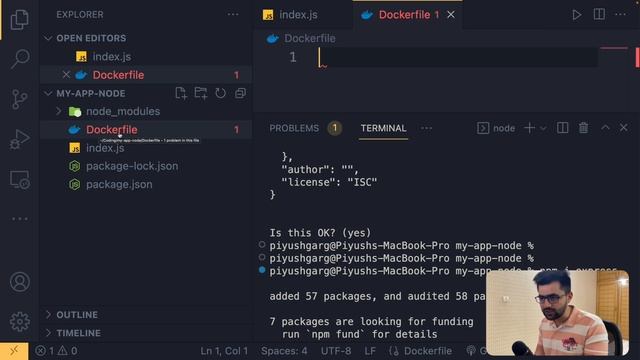The width and height of the screenshot is (640, 360).
Task: Click the 'Is this OK? (yes)' terminal text
Action: (x=320, y=233)
